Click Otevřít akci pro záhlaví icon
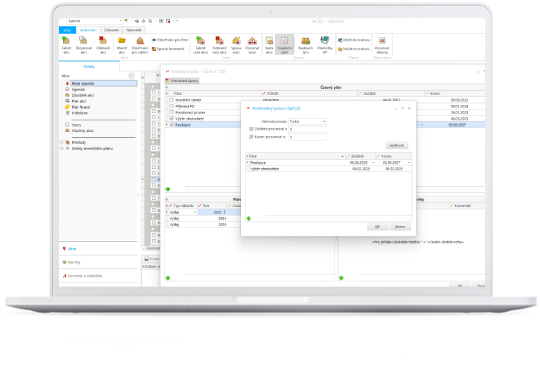The image size is (540, 375). tap(140, 41)
